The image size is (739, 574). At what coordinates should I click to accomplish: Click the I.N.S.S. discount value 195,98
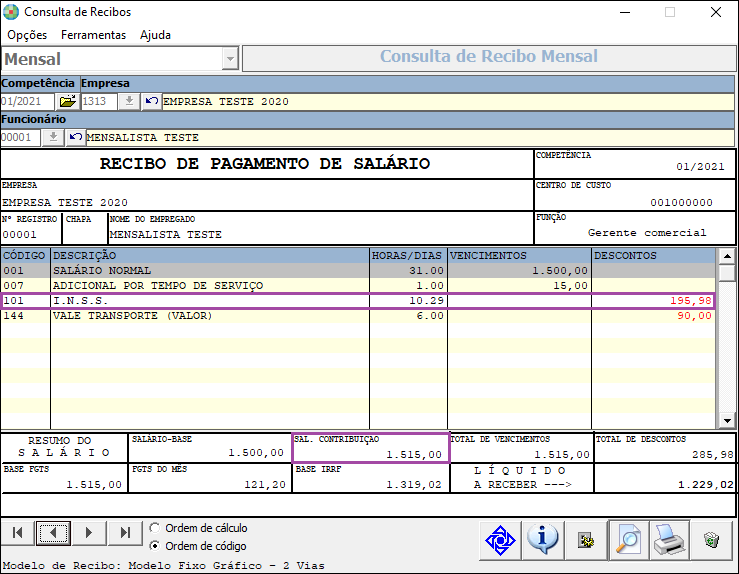pos(690,301)
